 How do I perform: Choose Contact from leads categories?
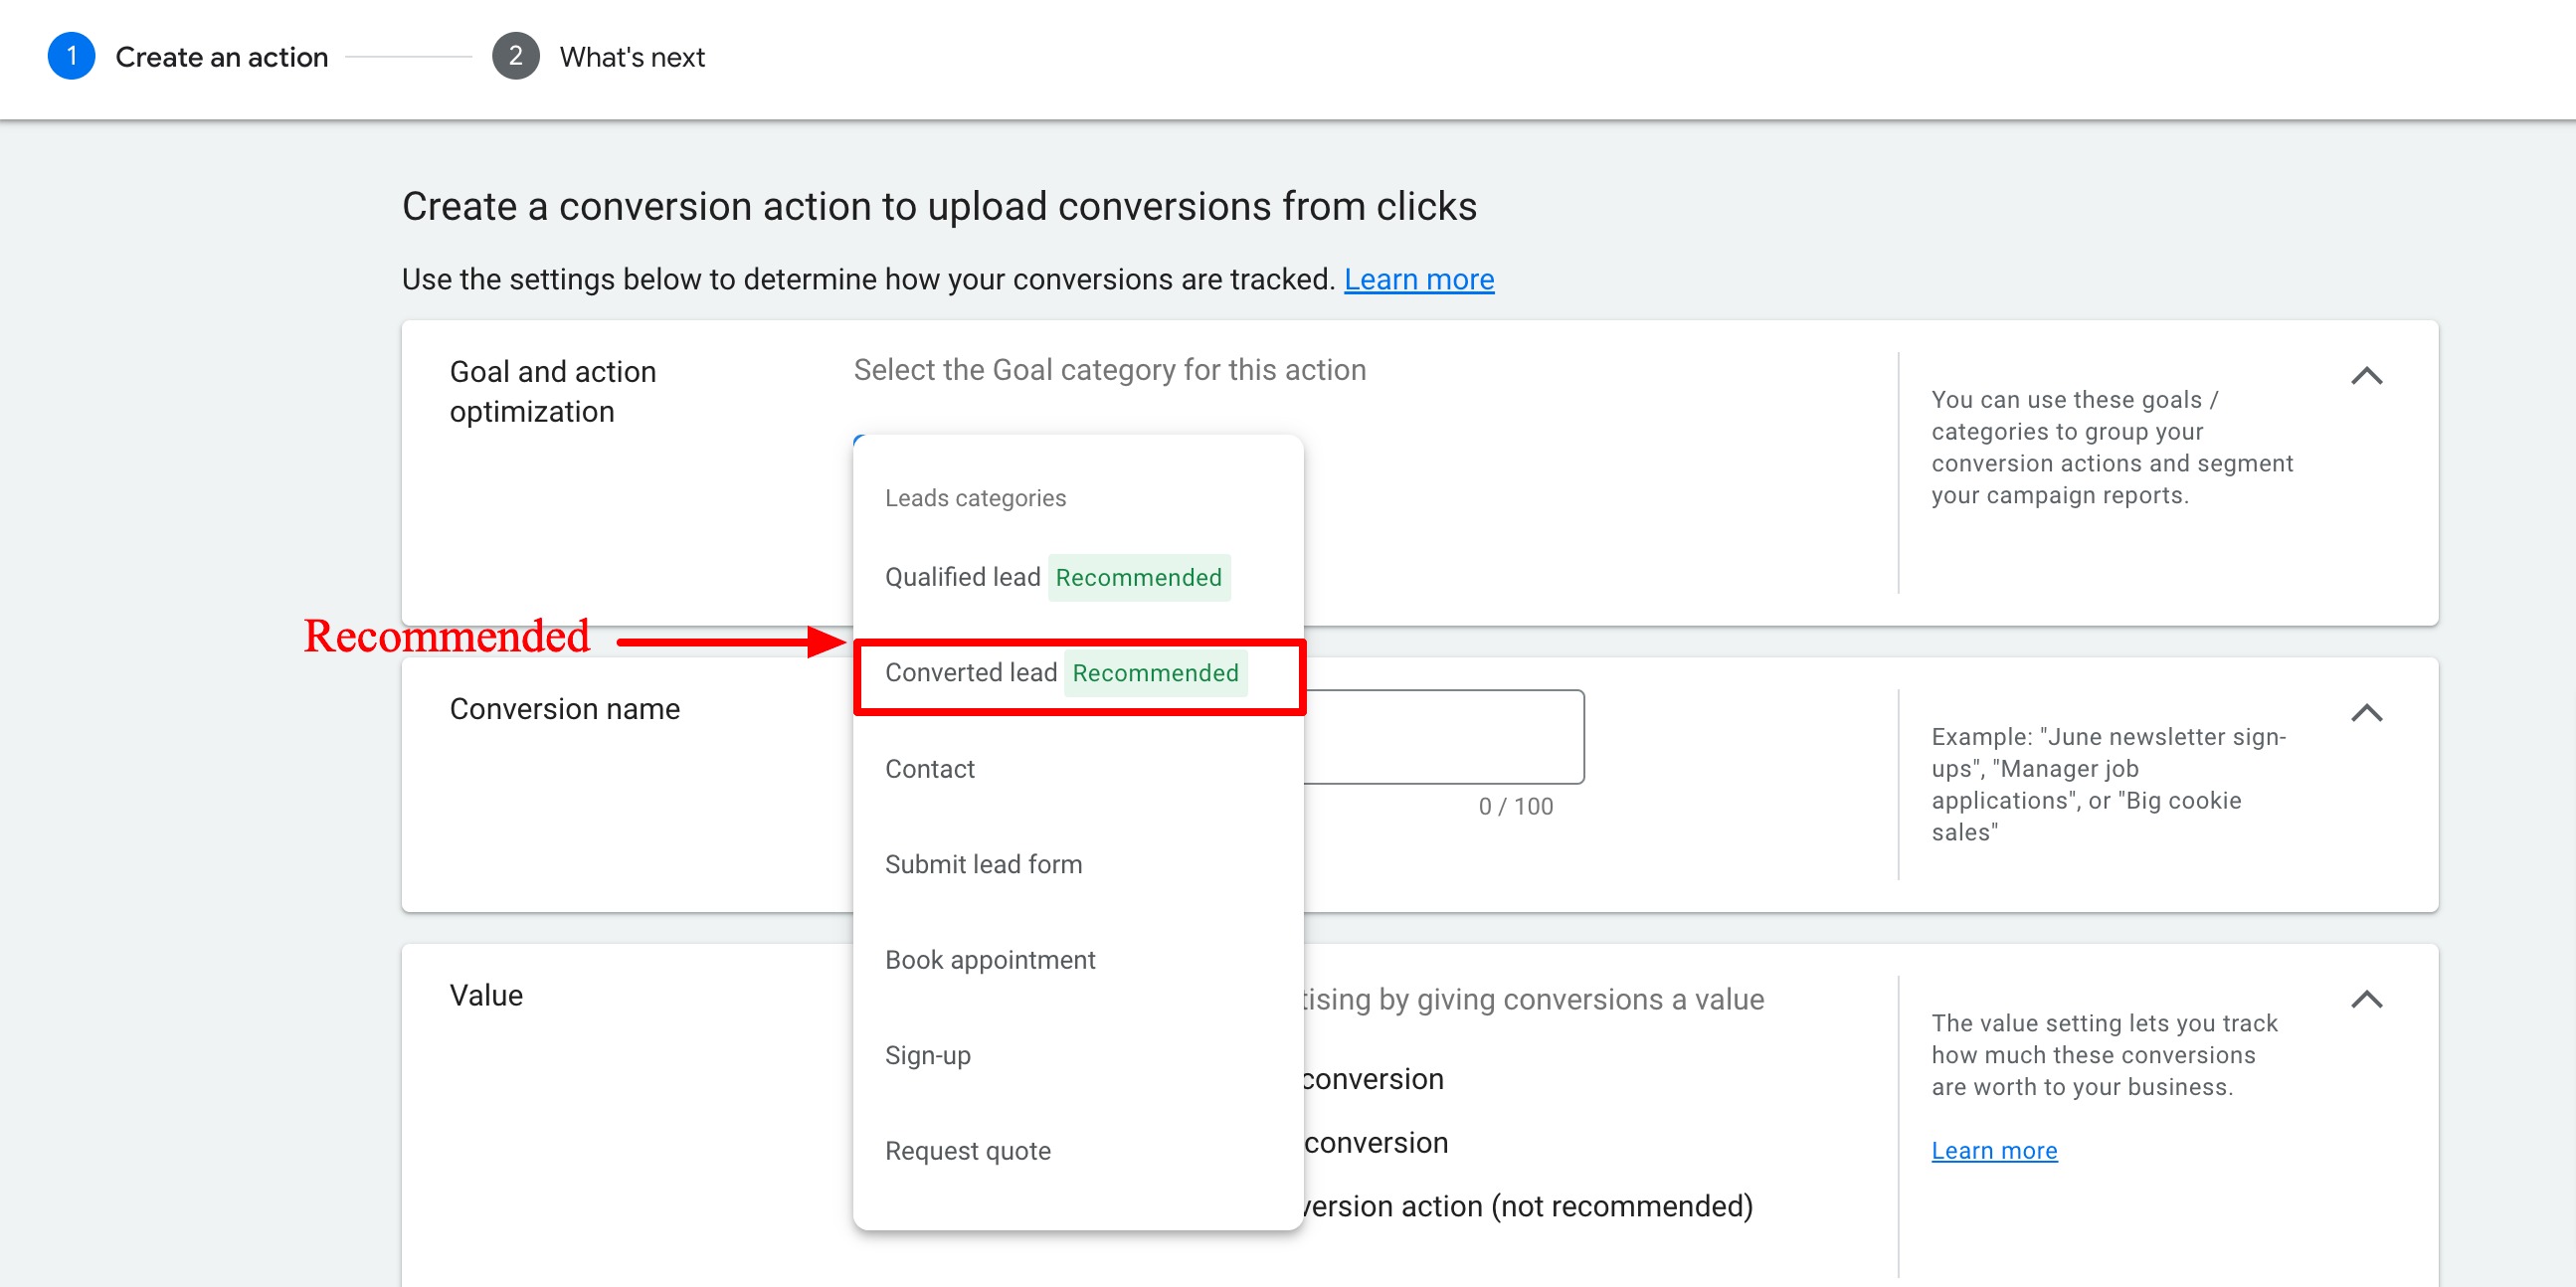pyautogui.click(x=929, y=768)
